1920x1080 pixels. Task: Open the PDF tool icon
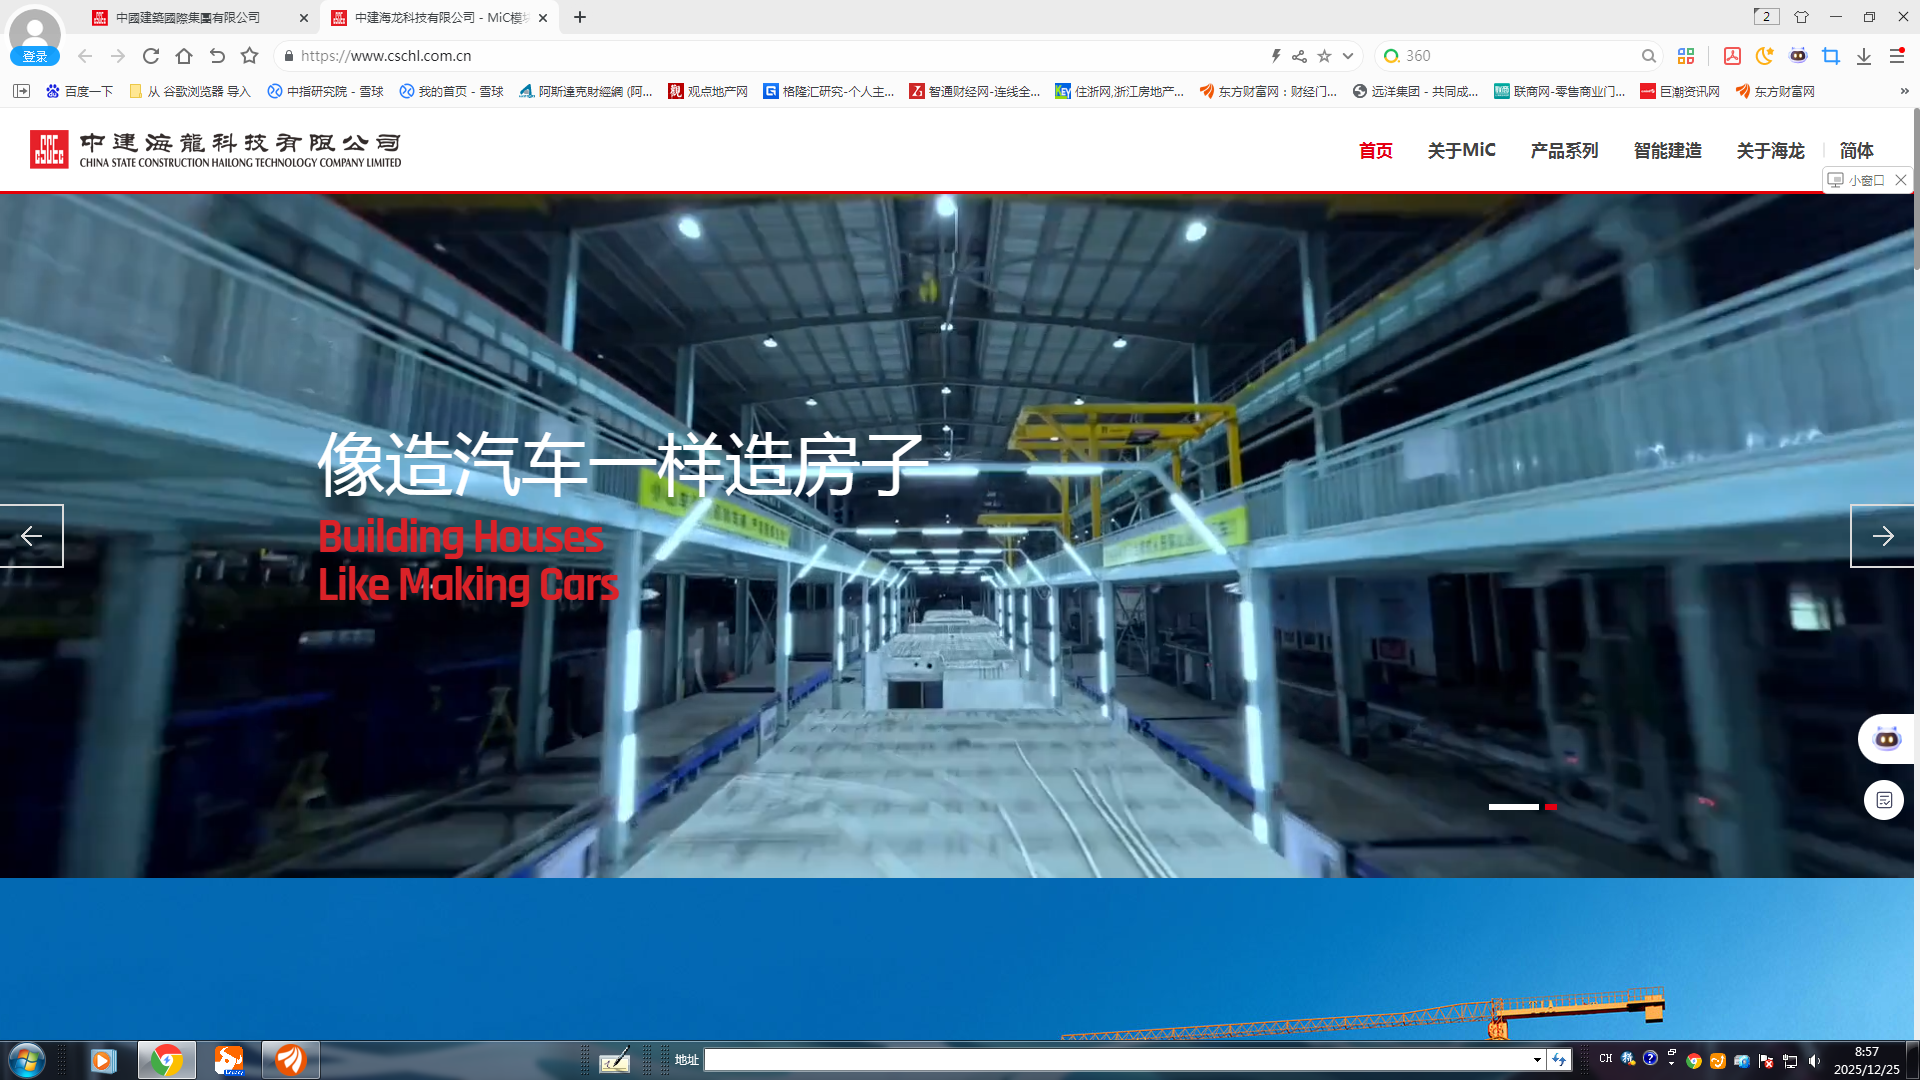[x=1732, y=56]
